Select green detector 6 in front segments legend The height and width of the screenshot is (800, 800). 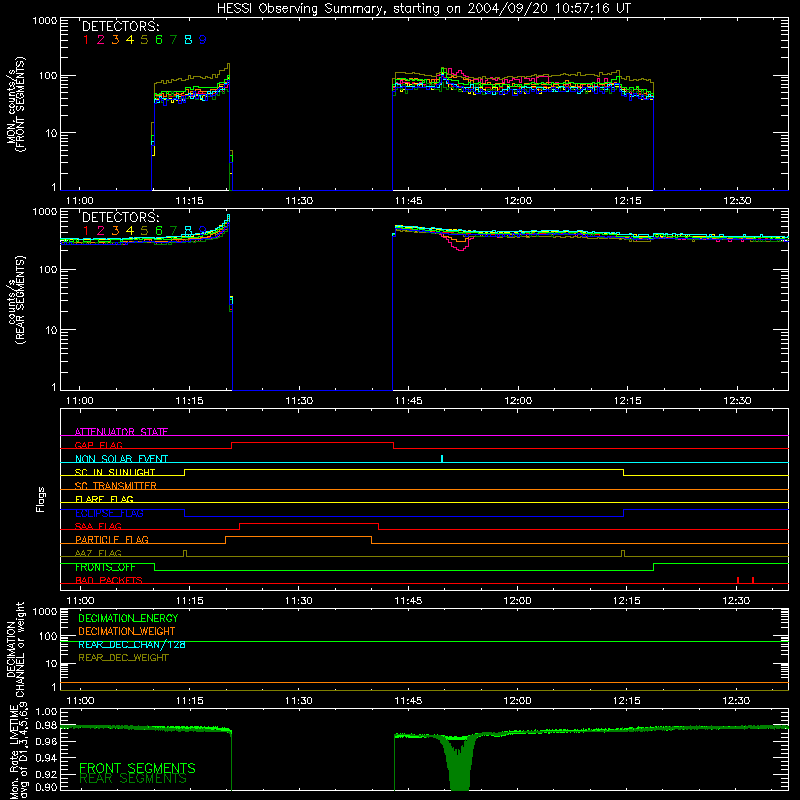[x=159, y=40]
